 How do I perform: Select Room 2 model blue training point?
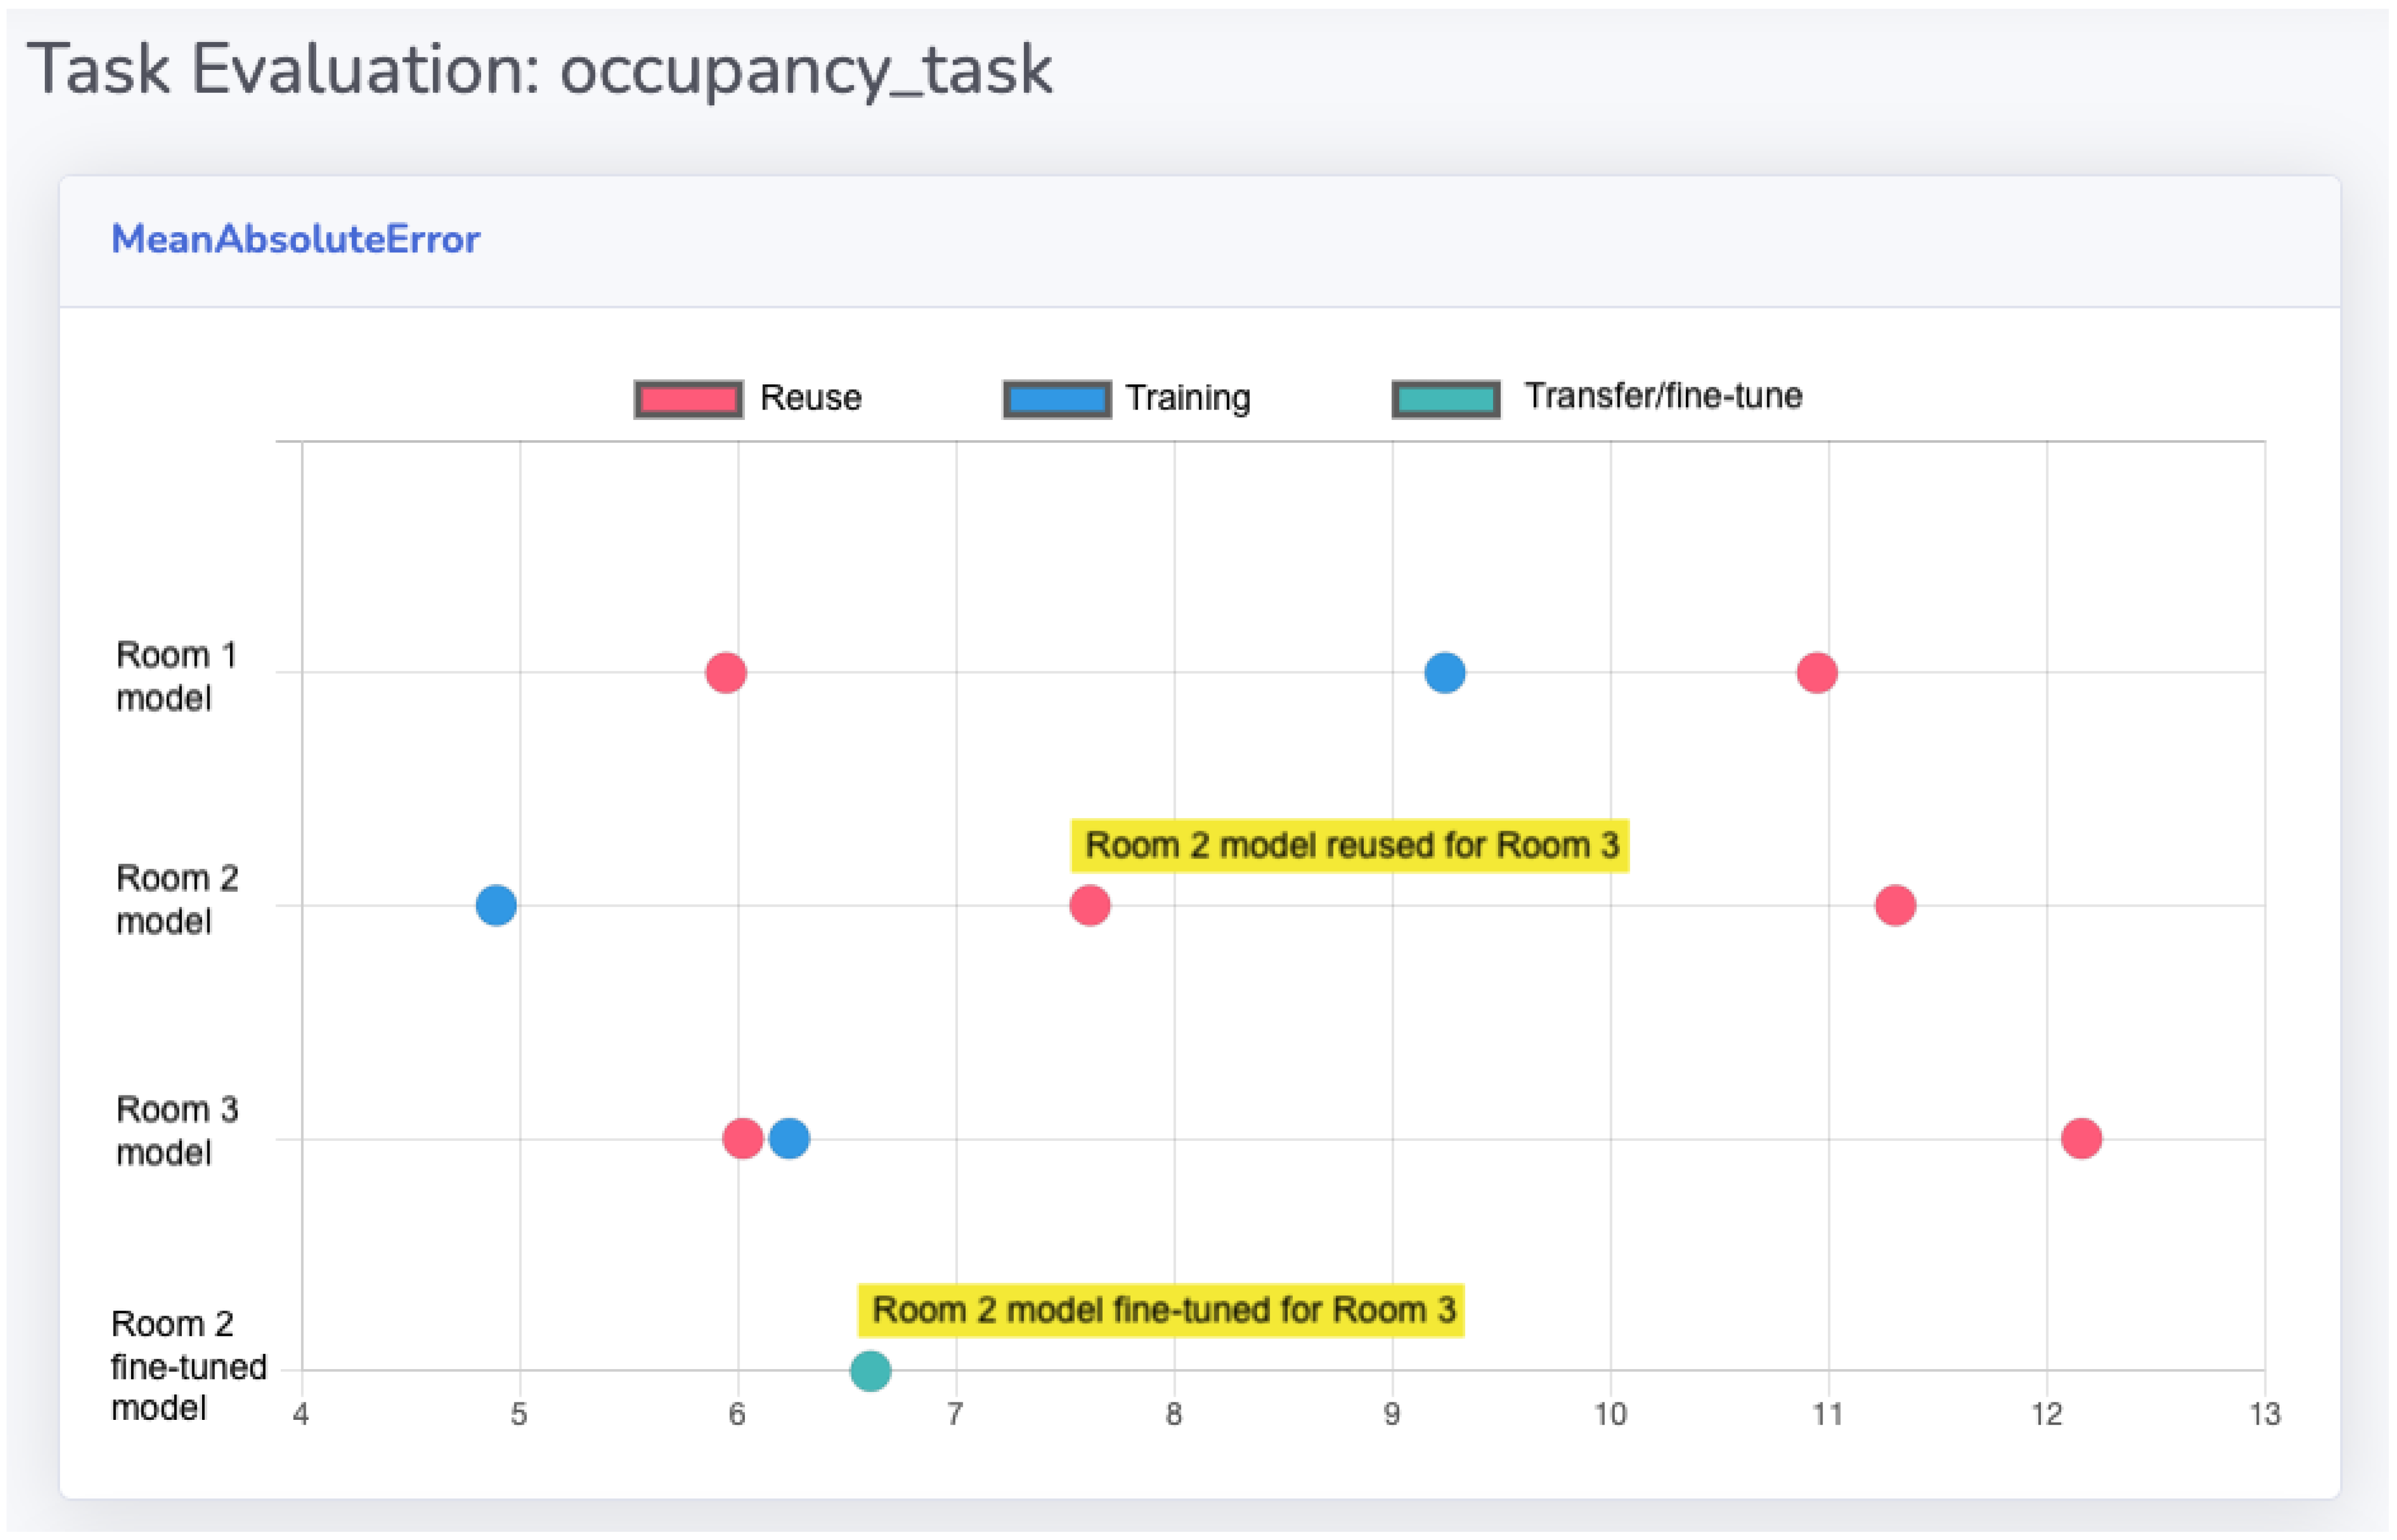(496, 905)
